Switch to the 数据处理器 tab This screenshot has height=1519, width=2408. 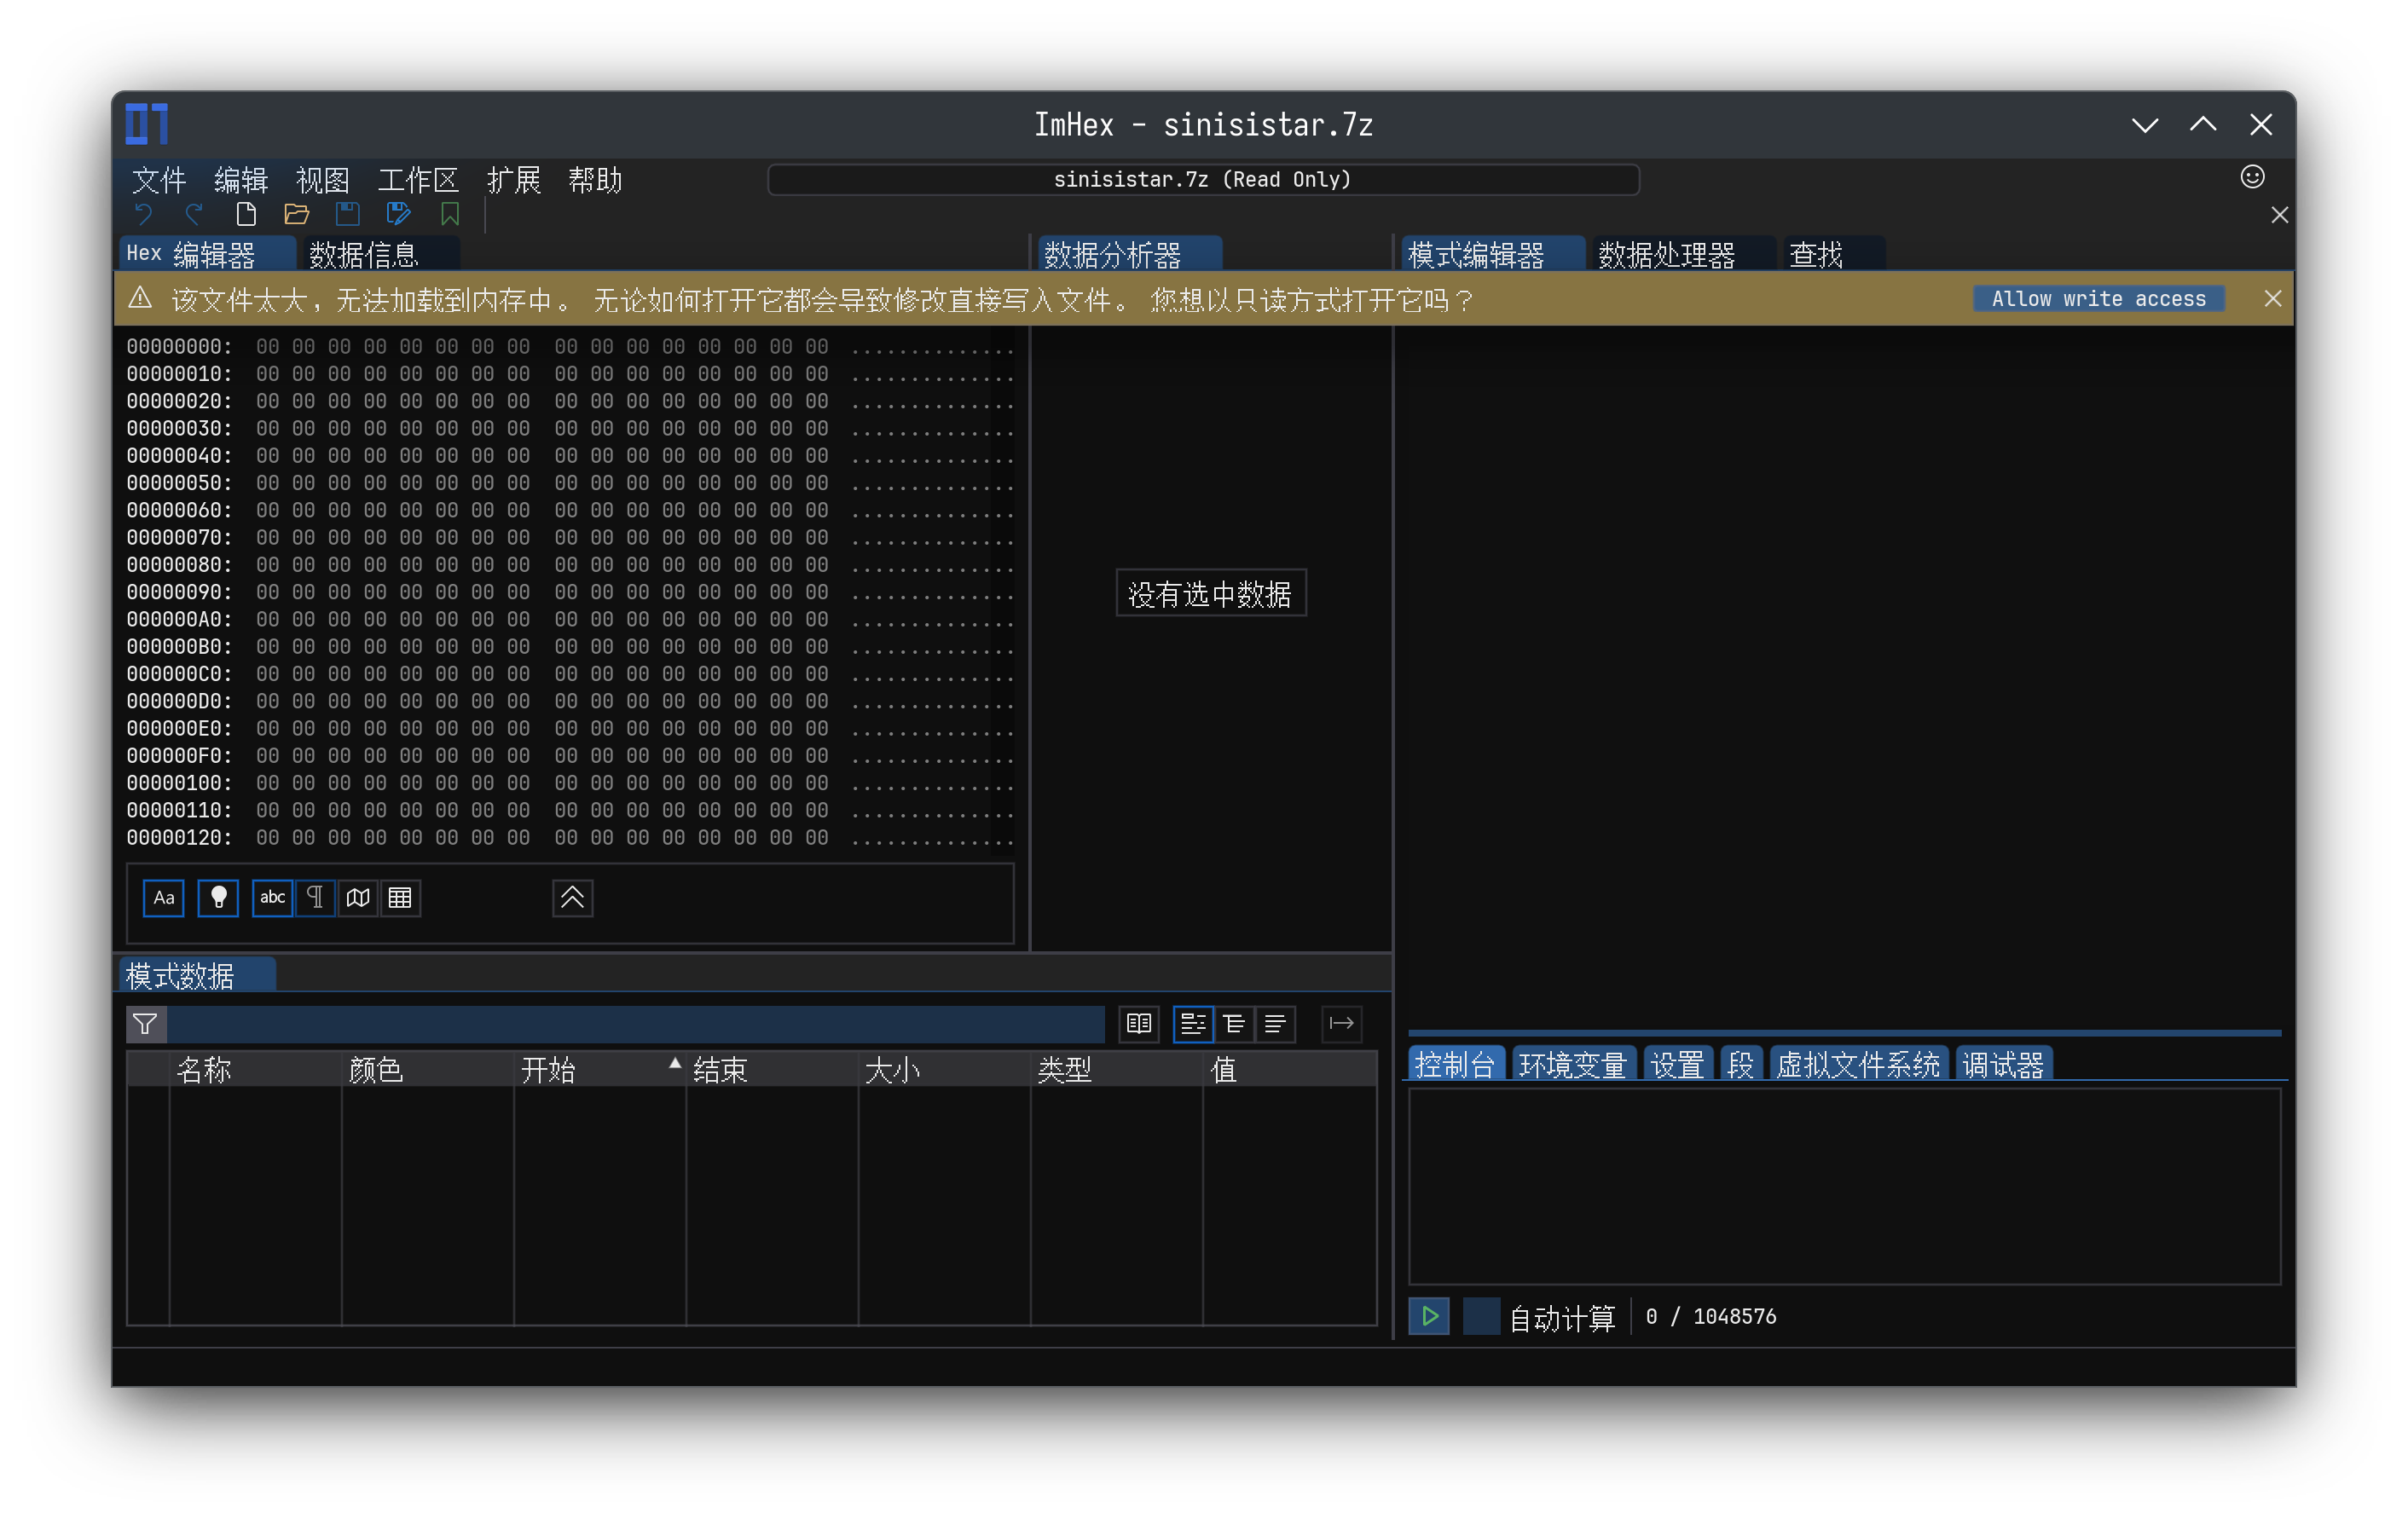click(x=1684, y=254)
